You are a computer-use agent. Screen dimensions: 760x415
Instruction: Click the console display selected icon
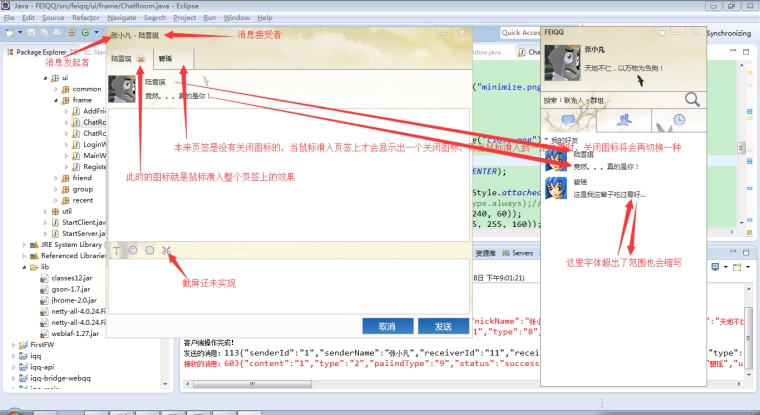pyautogui.click(x=715, y=267)
